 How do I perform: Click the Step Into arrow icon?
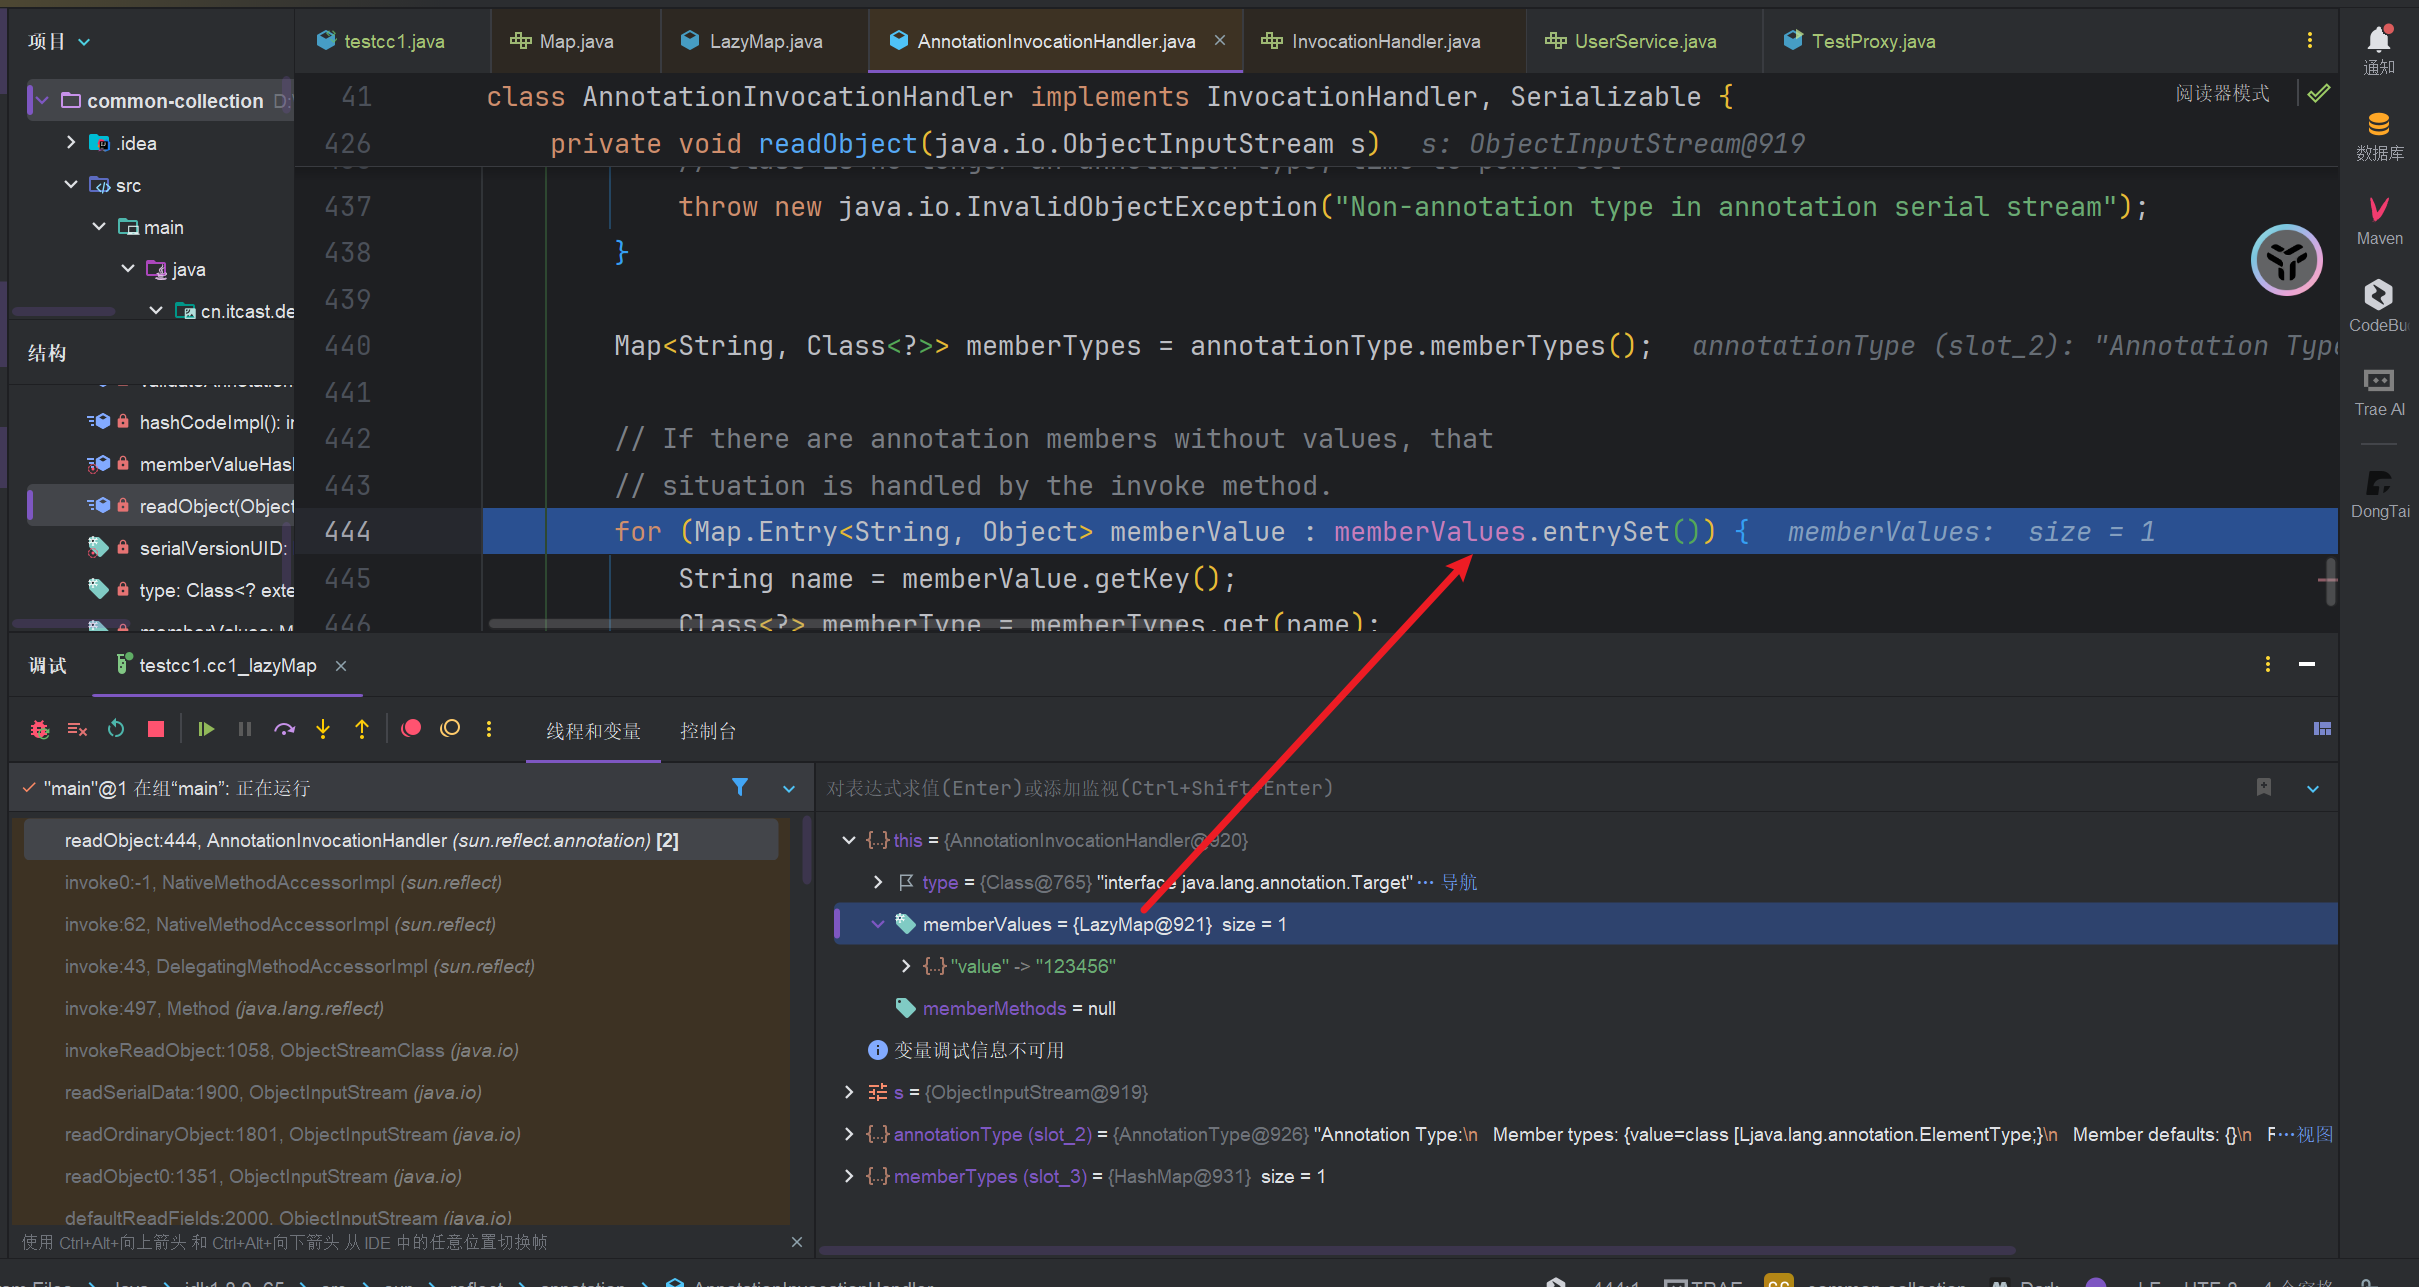coord(323,729)
